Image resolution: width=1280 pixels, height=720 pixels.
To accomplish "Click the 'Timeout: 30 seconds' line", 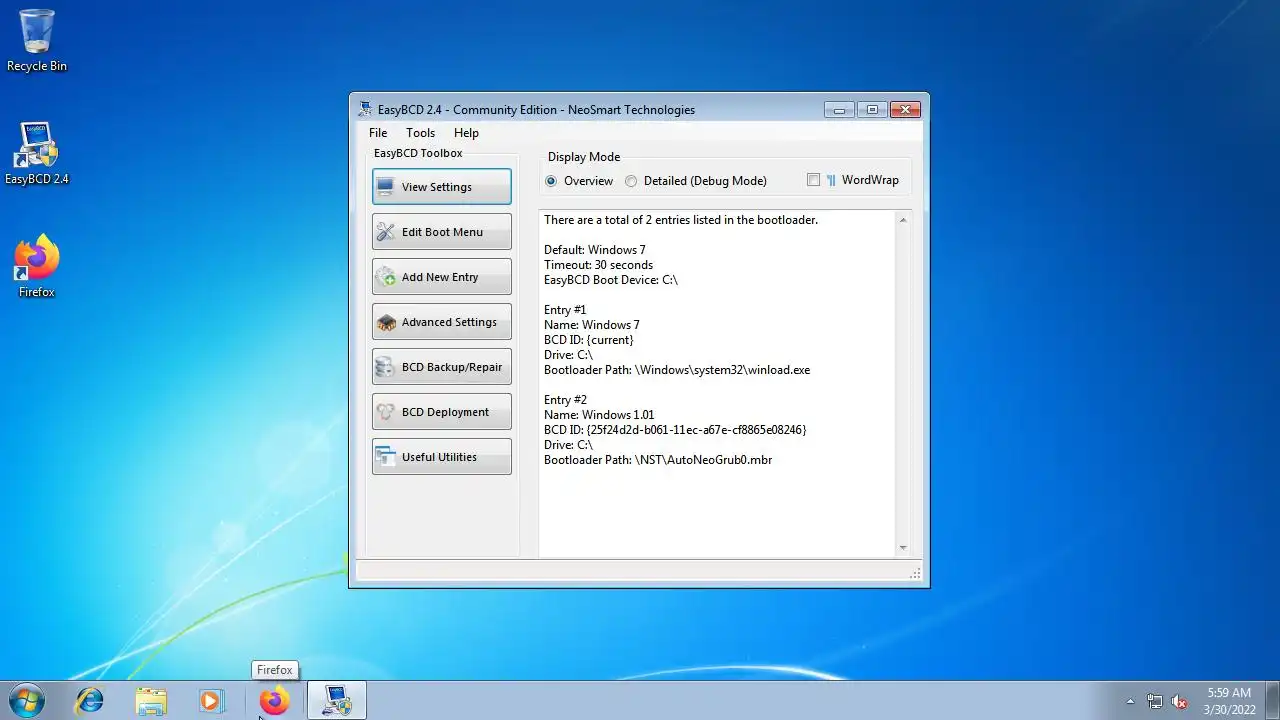I will (598, 265).
